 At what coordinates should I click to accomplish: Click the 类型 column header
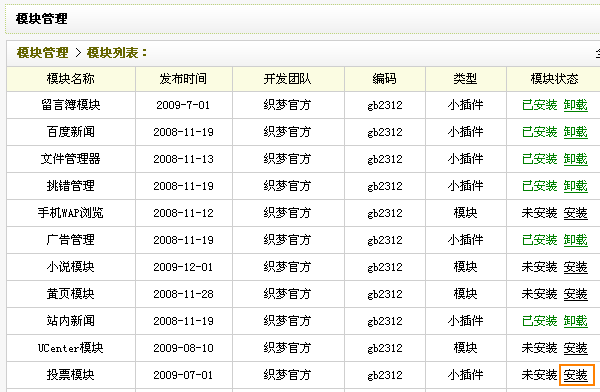(x=465, y=79)
